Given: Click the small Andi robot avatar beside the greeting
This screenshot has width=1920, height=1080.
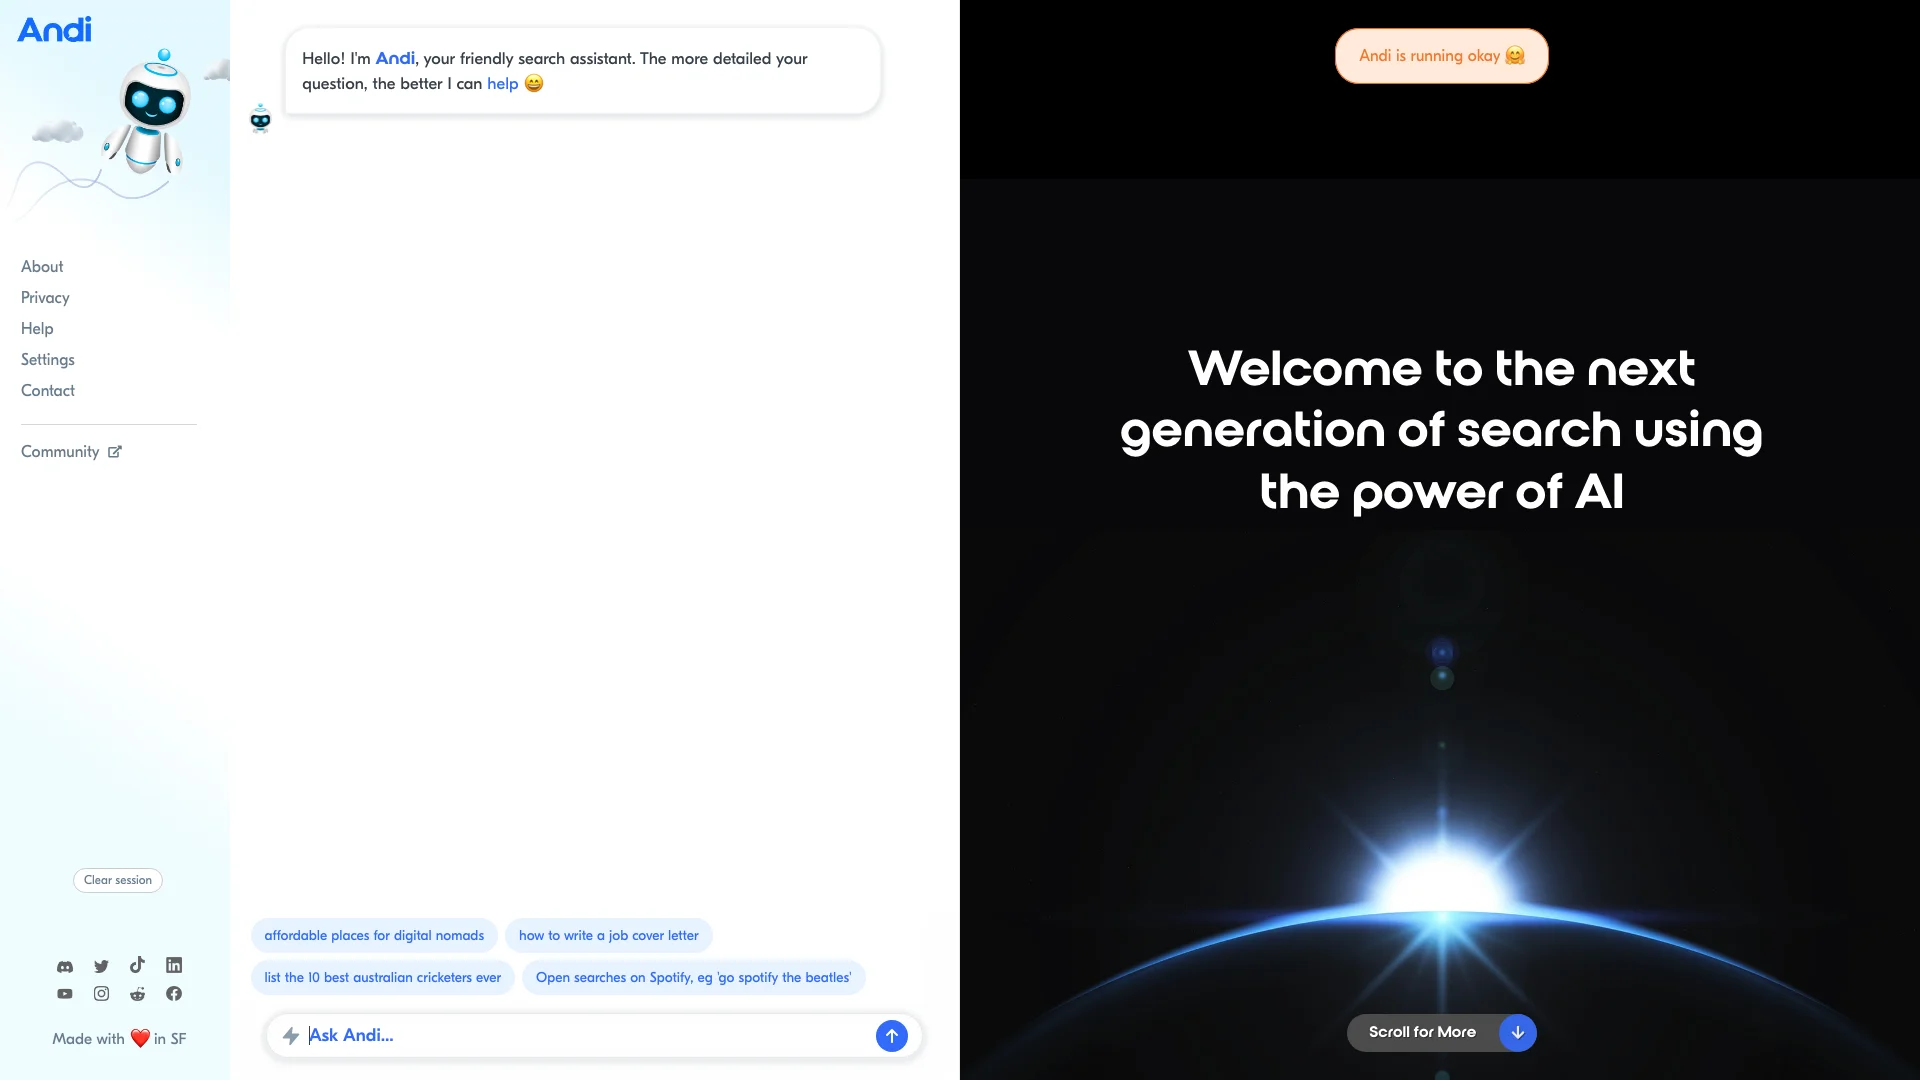Looking at the screenshot, I should (260, 118).
